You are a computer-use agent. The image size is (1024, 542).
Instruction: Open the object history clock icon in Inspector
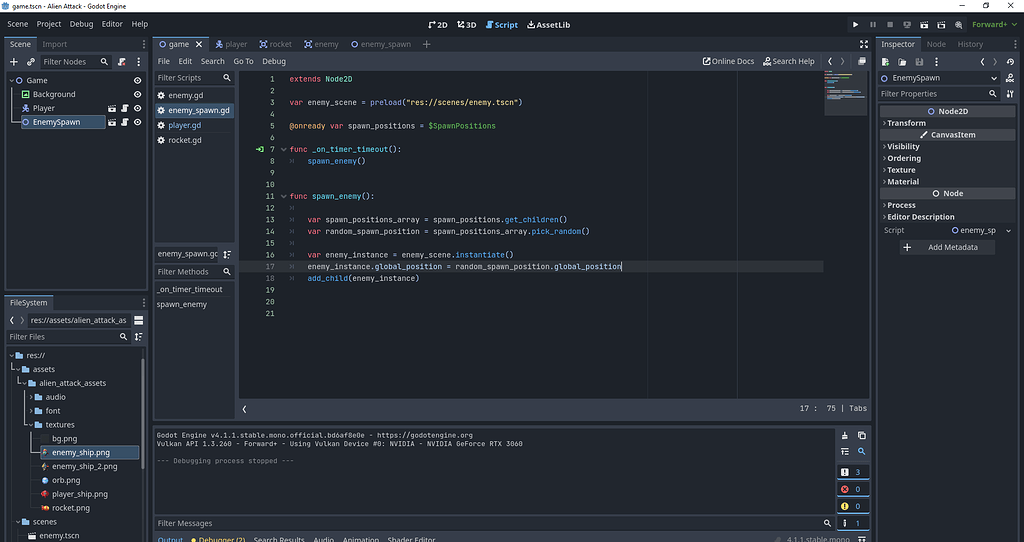[x=1011, y=62]
